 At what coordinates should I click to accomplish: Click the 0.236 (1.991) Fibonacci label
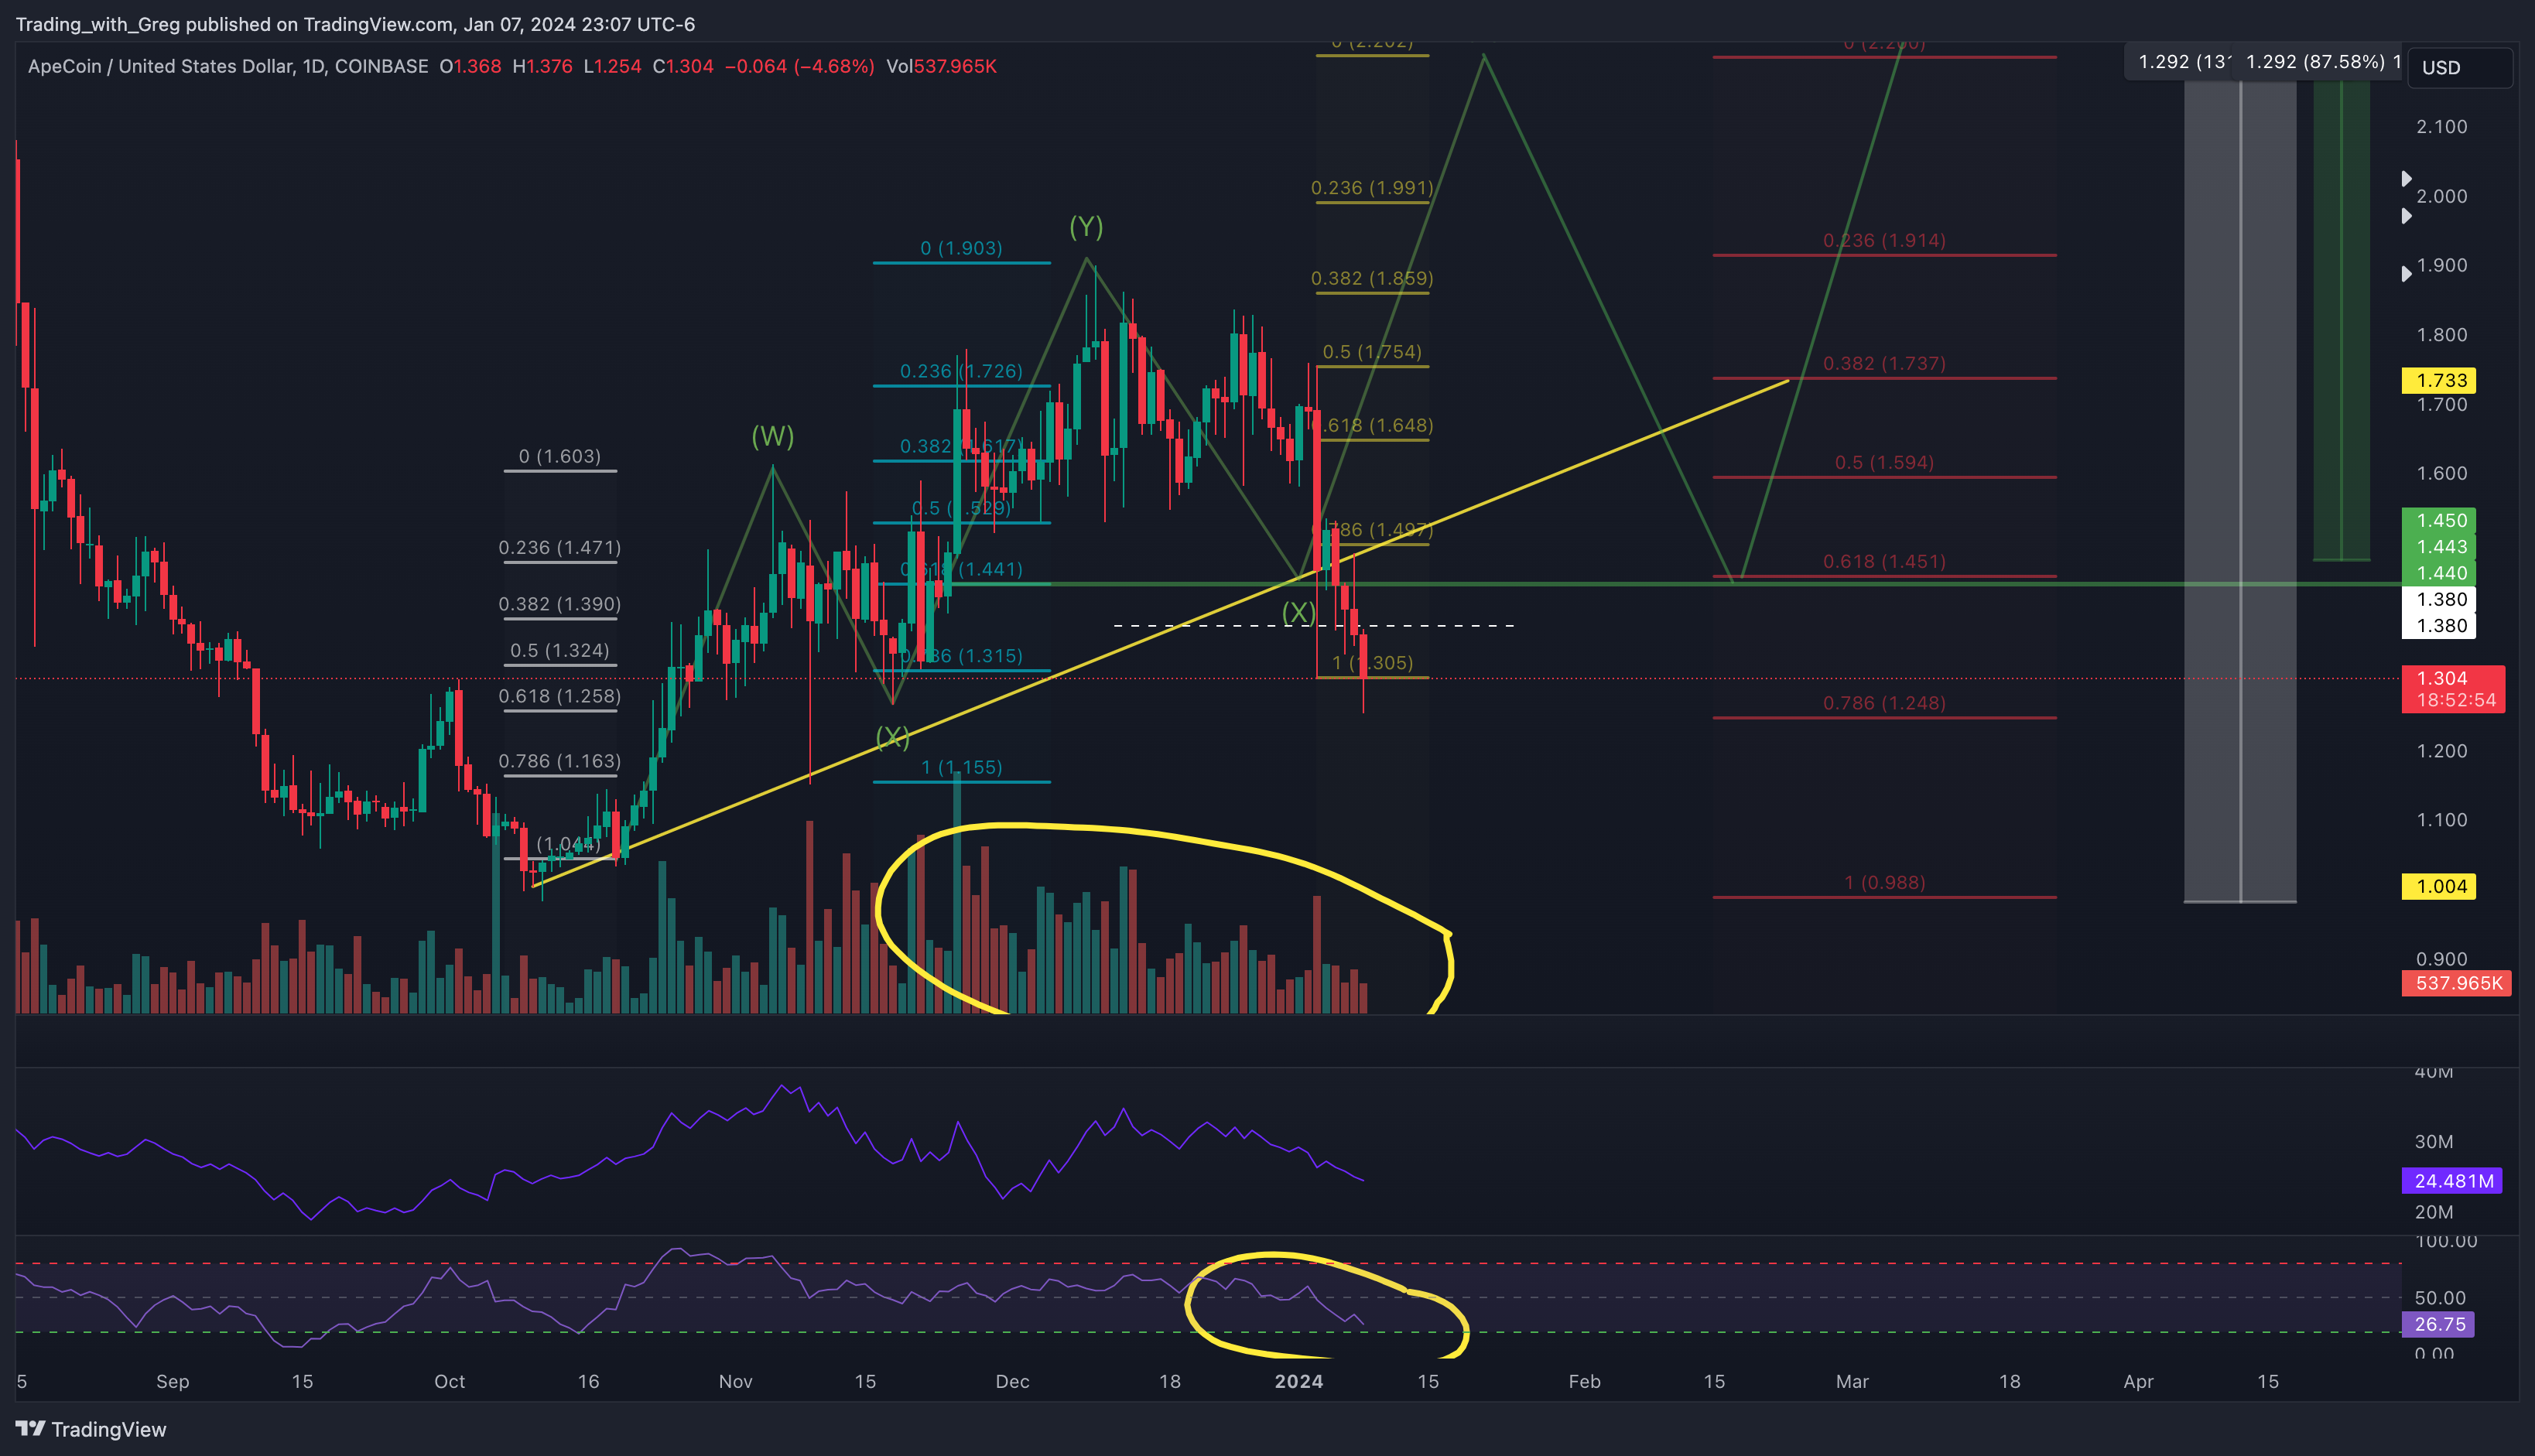click(1372, 188)
